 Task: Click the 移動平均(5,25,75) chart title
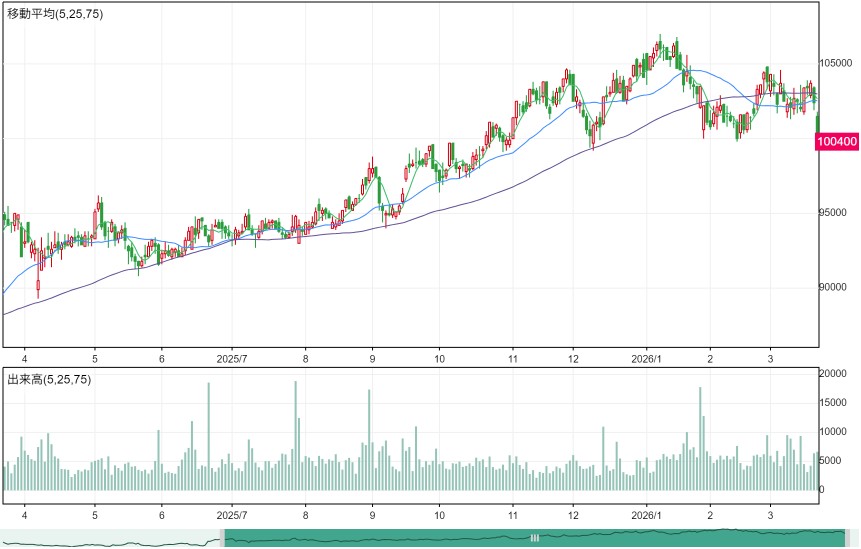click(x=54, y=14)
